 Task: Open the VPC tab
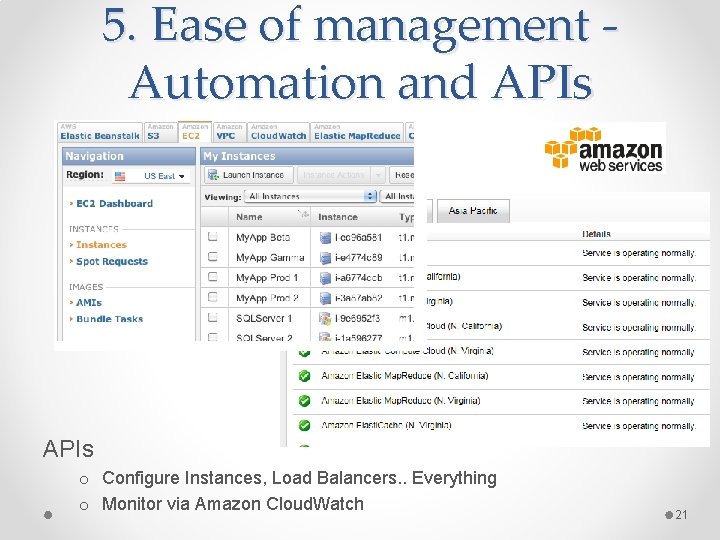pos(229,132)
